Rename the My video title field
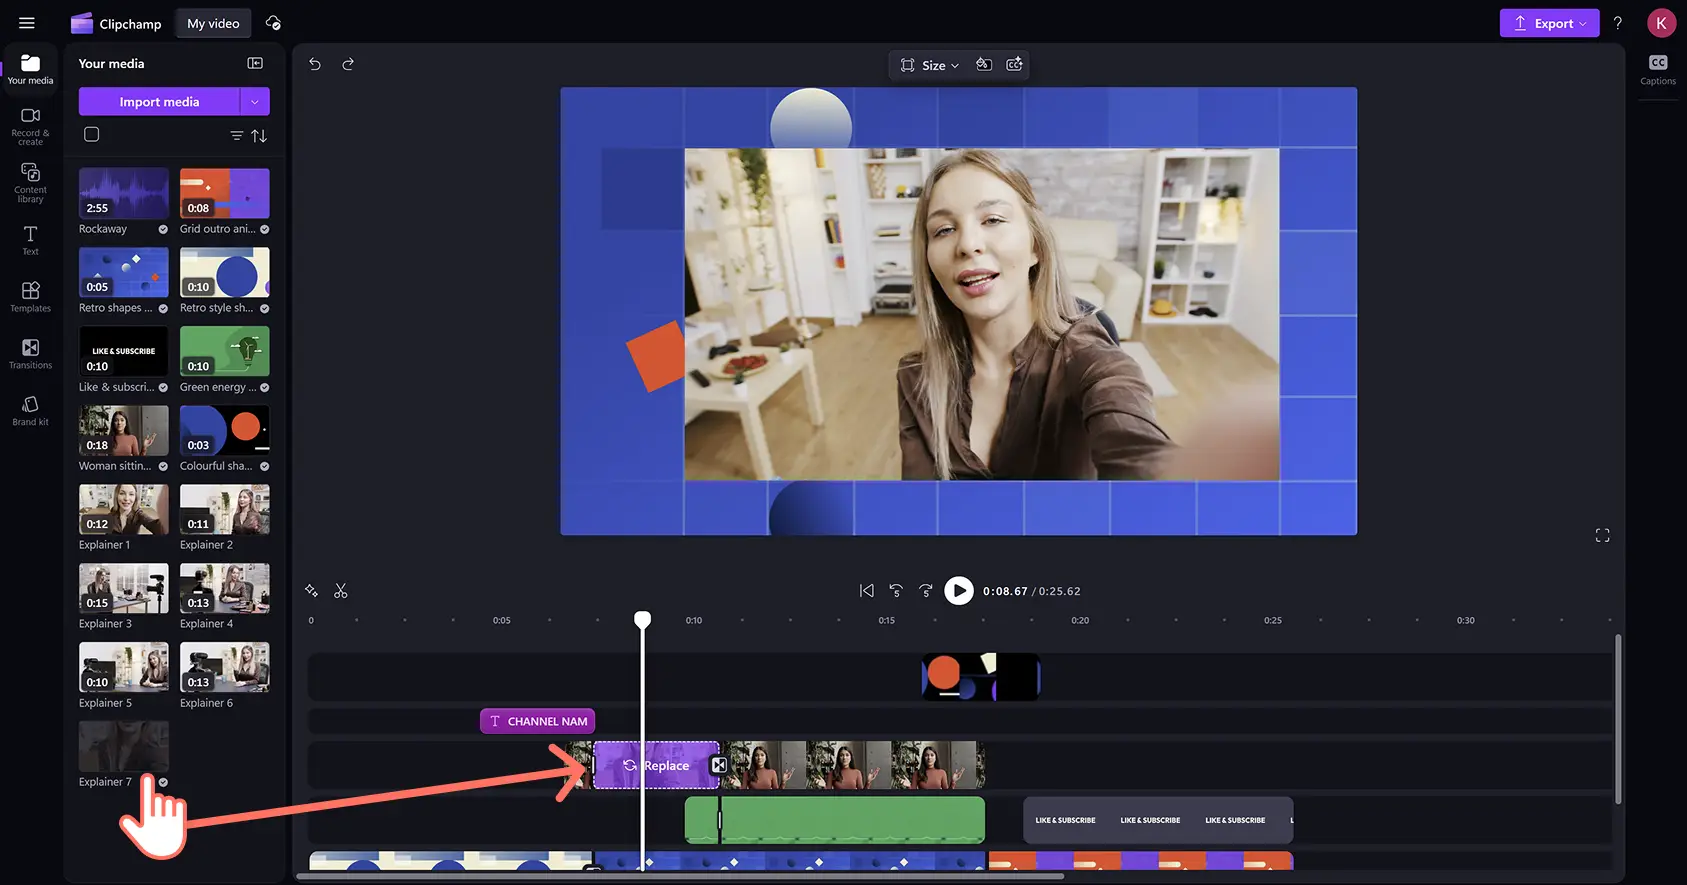The width and height of the screenshot is (1687, 885). [213, 23]
